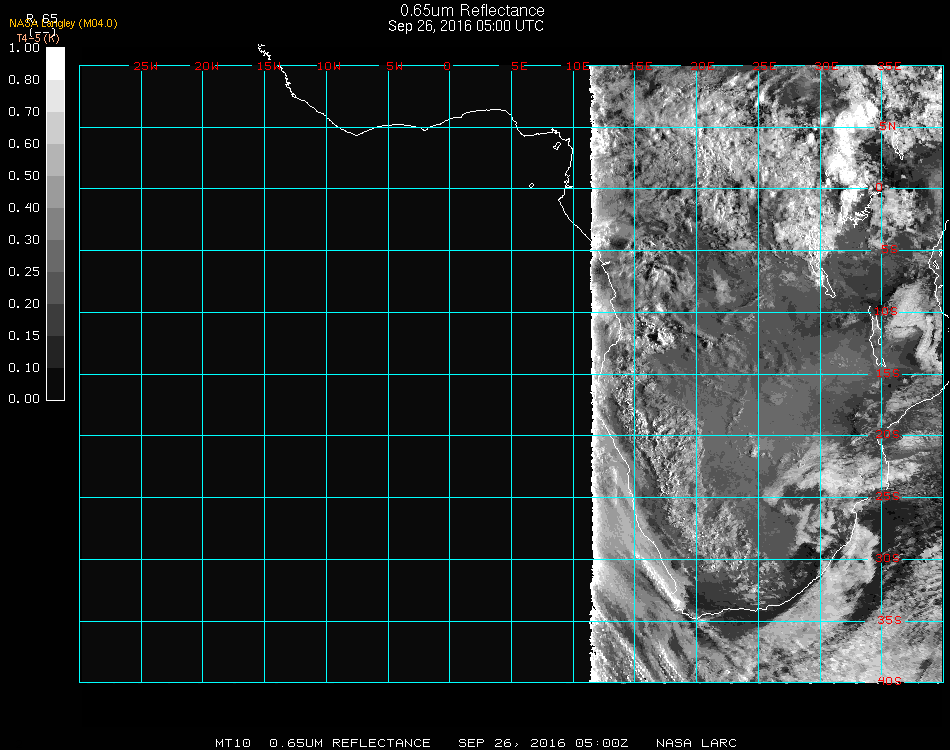The width and height of the screenshot is (950, 750).
Task: Click the "NASA LARC" footer text
Action: coord(696,743)
